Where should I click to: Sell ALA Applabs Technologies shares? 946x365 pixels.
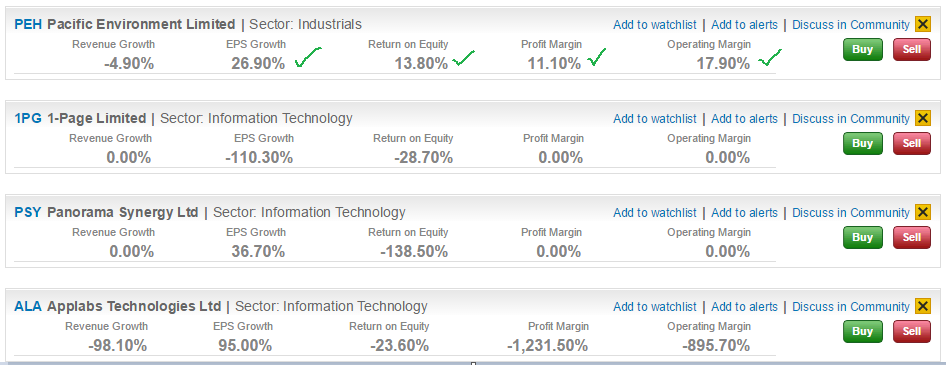coord(912,332)
